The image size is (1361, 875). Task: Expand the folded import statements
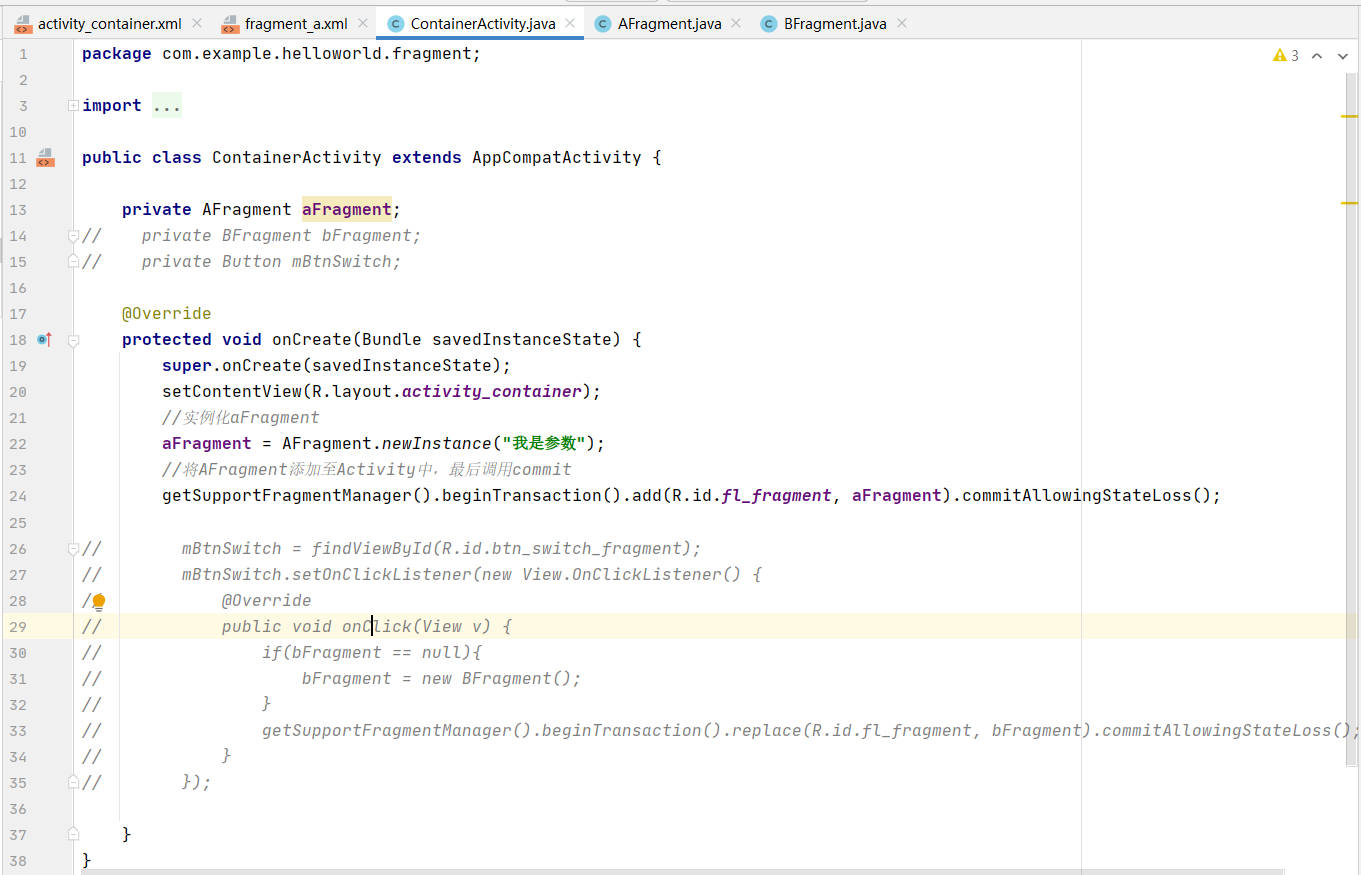(73, 106)
